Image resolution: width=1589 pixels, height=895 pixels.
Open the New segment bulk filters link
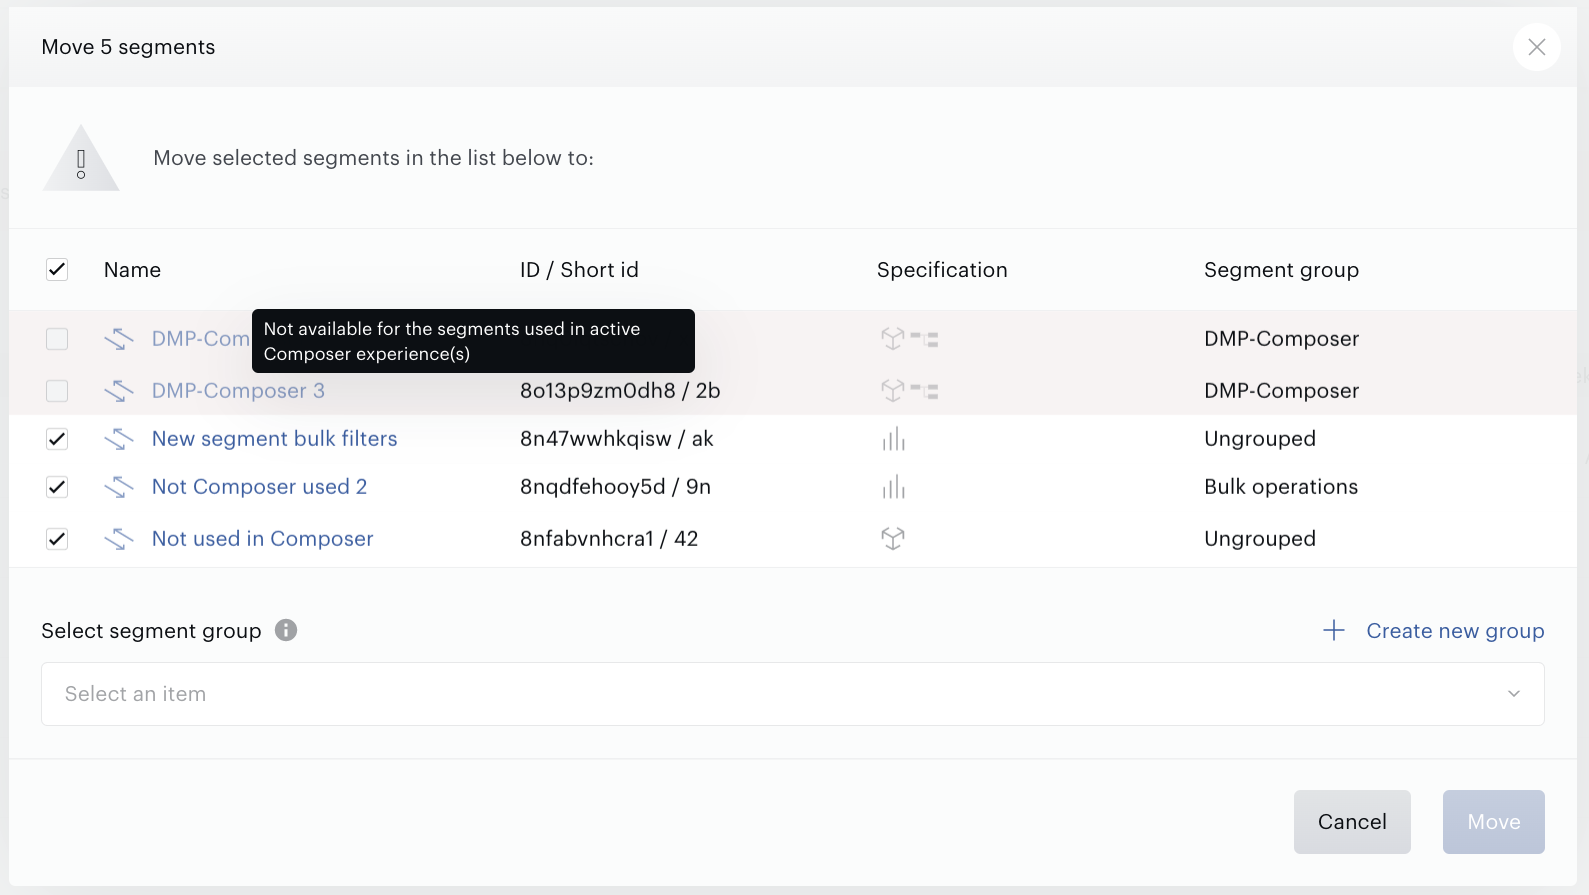click(x=275, y=439)
